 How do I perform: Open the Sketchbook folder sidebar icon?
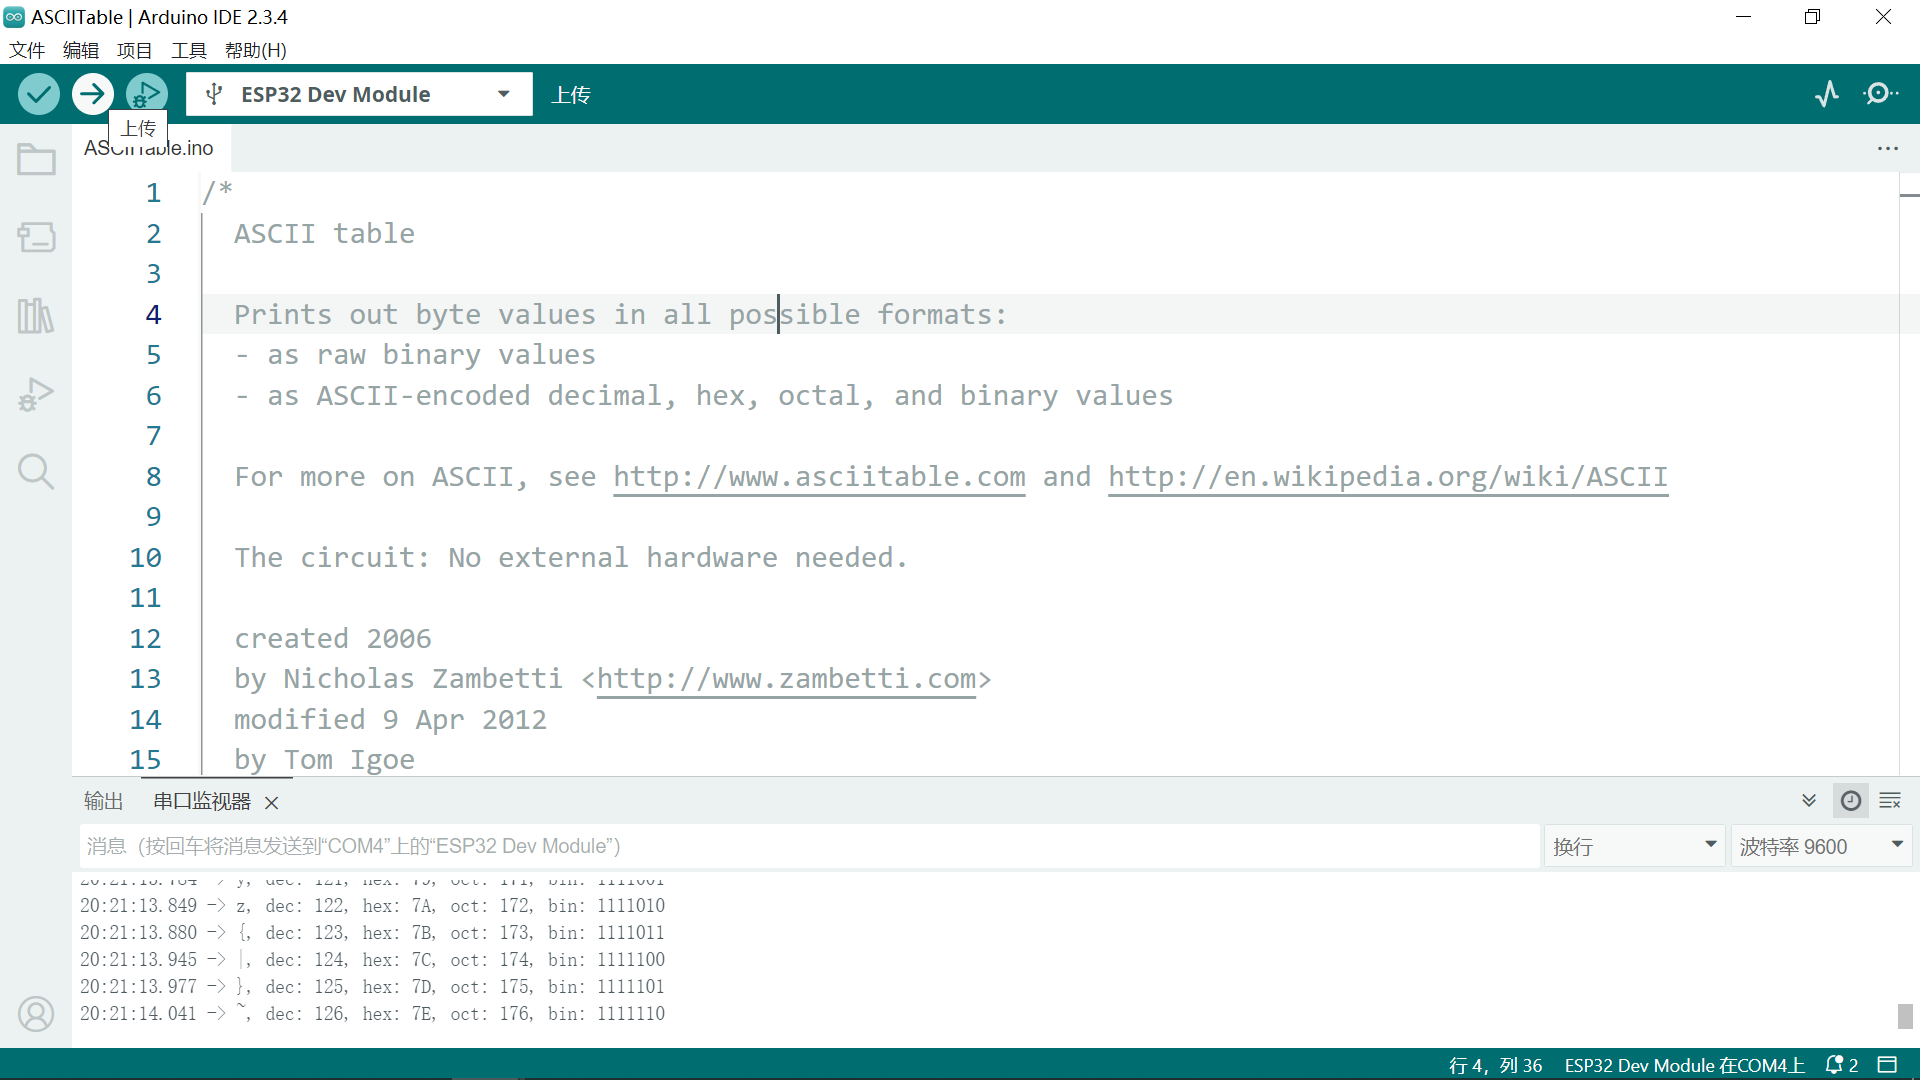36,160
